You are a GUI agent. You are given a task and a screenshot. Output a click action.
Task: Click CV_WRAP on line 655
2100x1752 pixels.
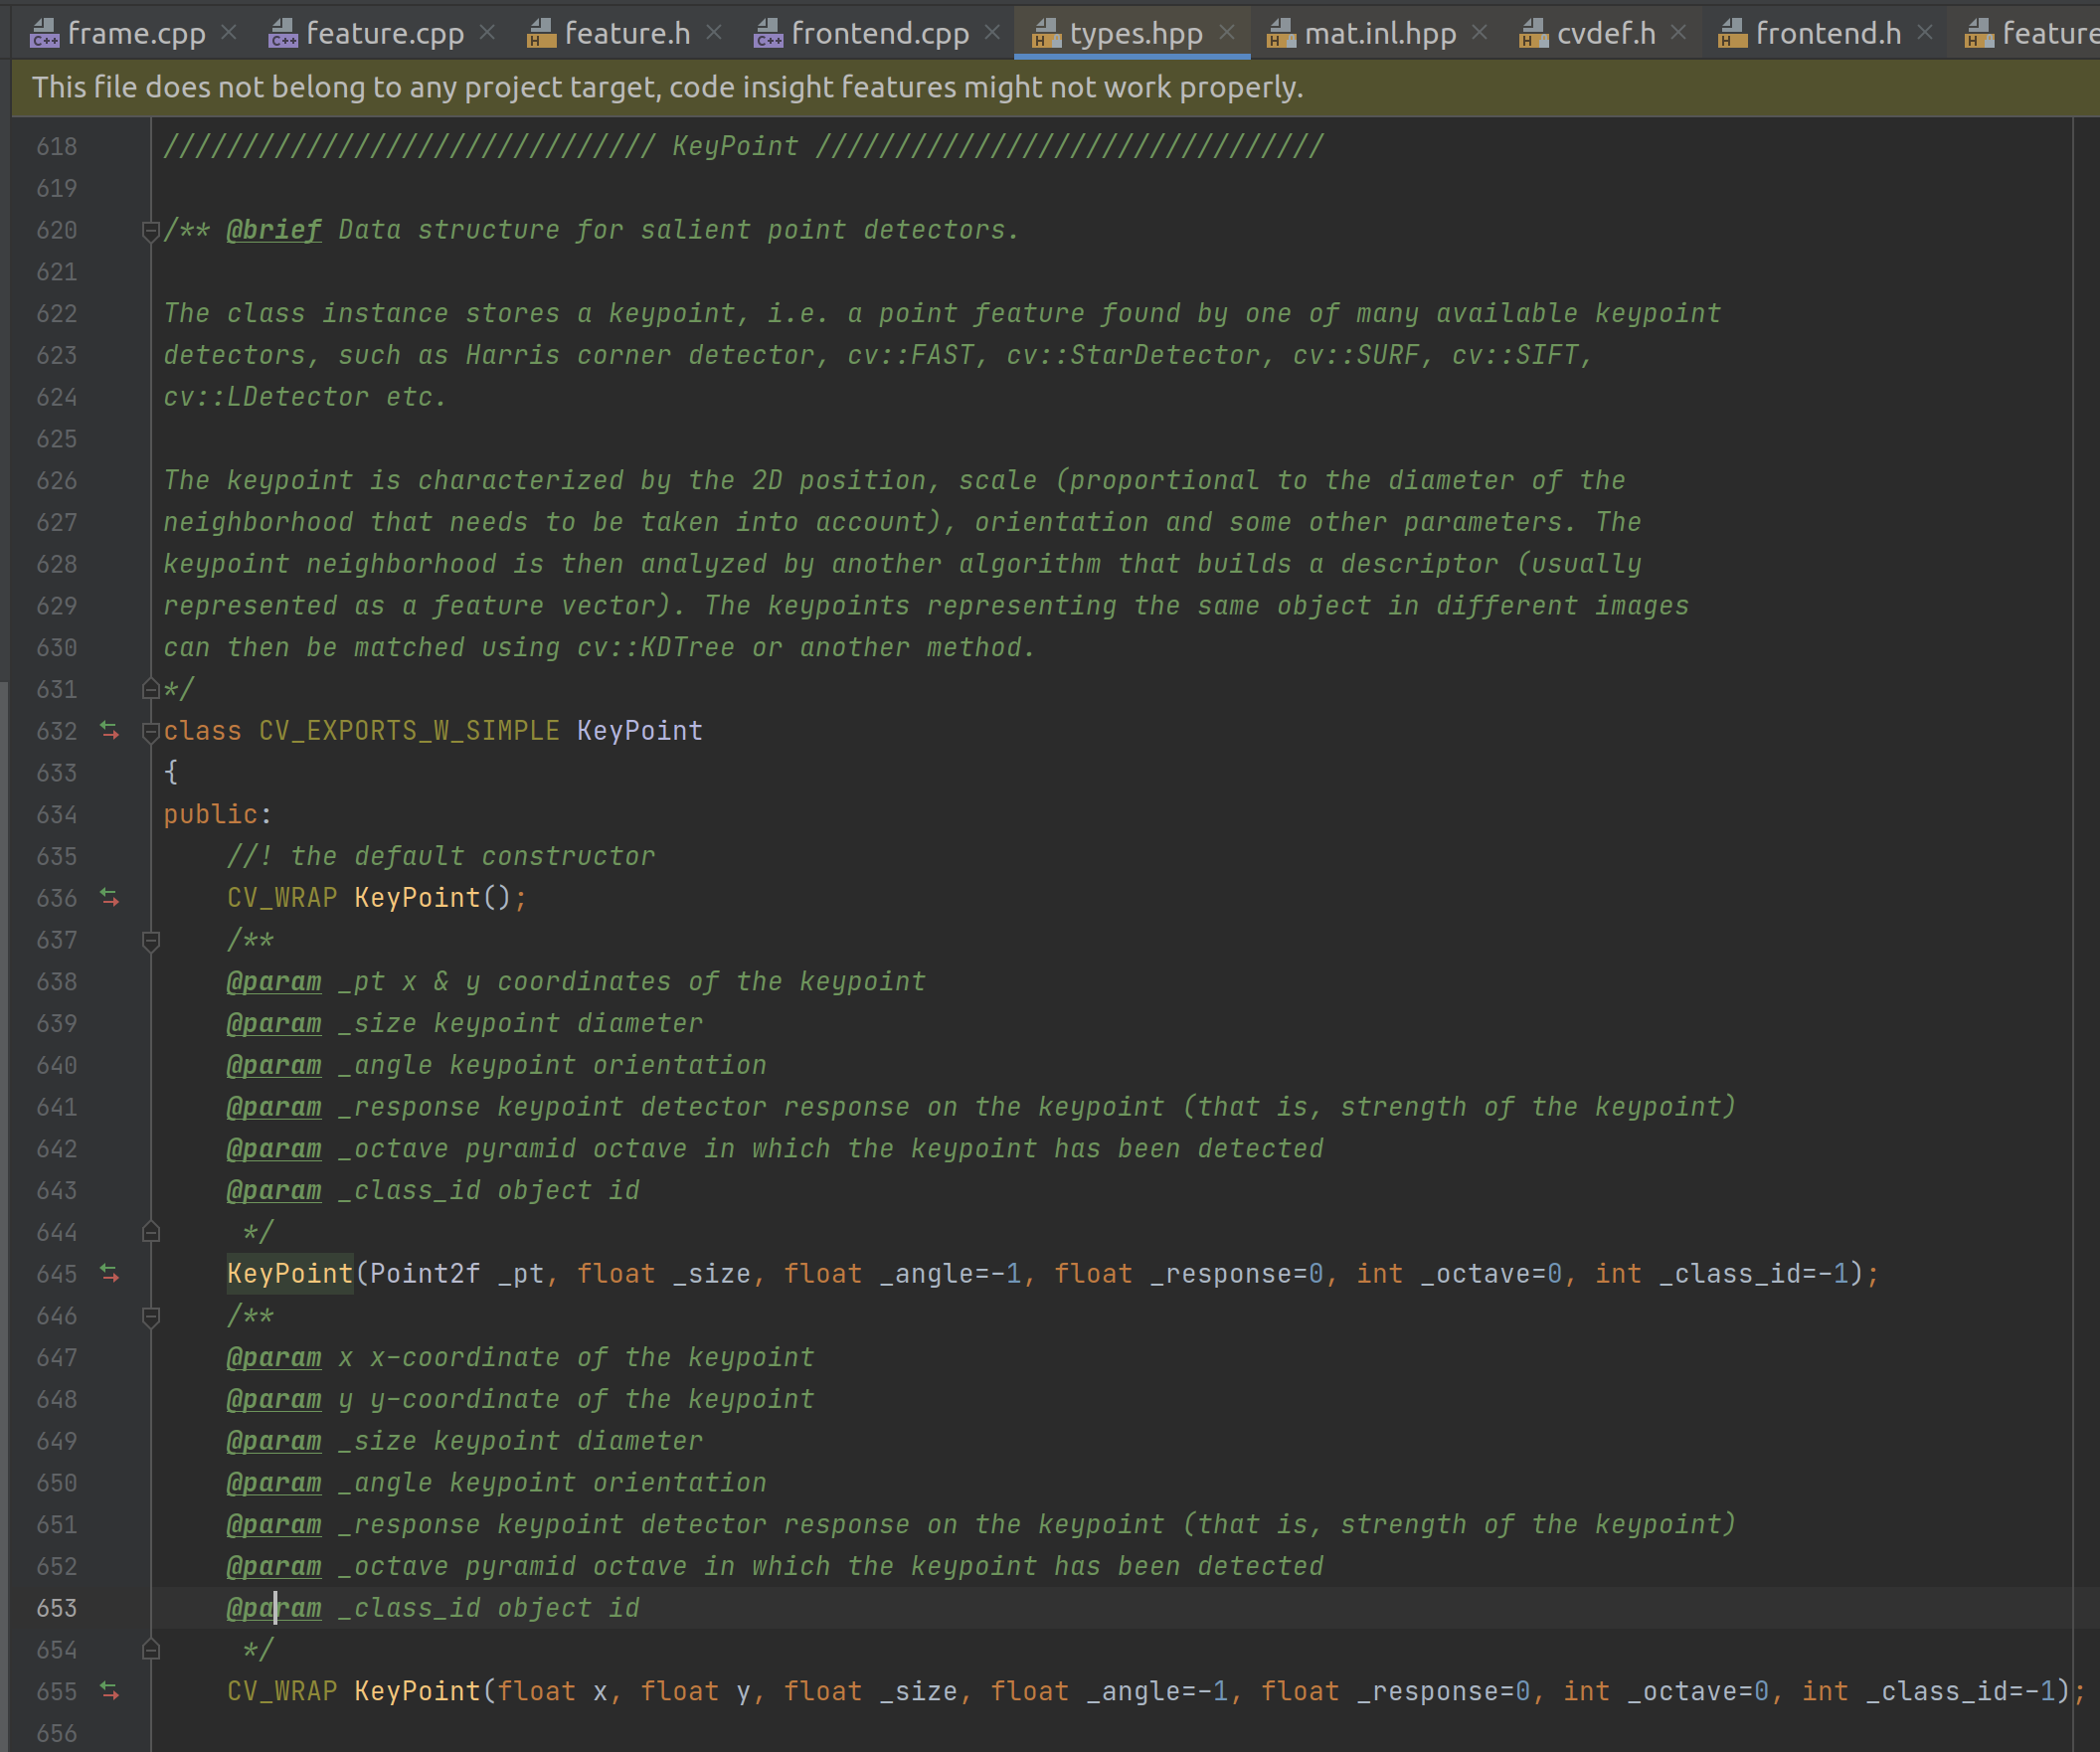pos(282,1691)
